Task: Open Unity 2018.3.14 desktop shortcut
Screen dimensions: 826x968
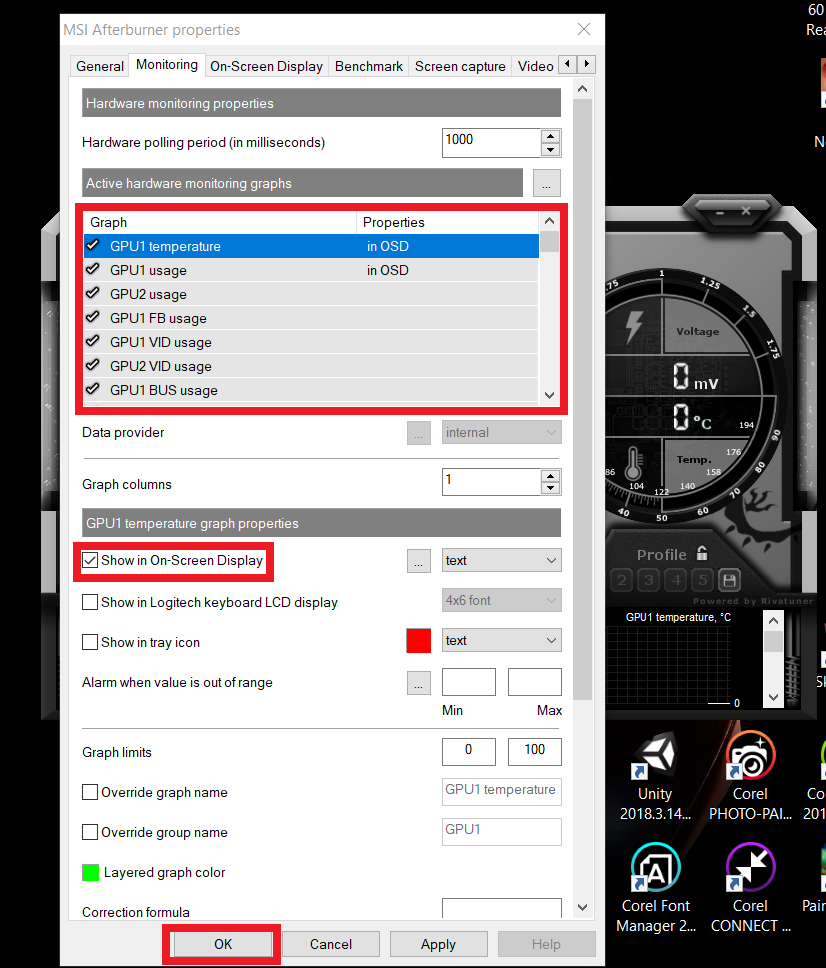Action: click(655, 775)
